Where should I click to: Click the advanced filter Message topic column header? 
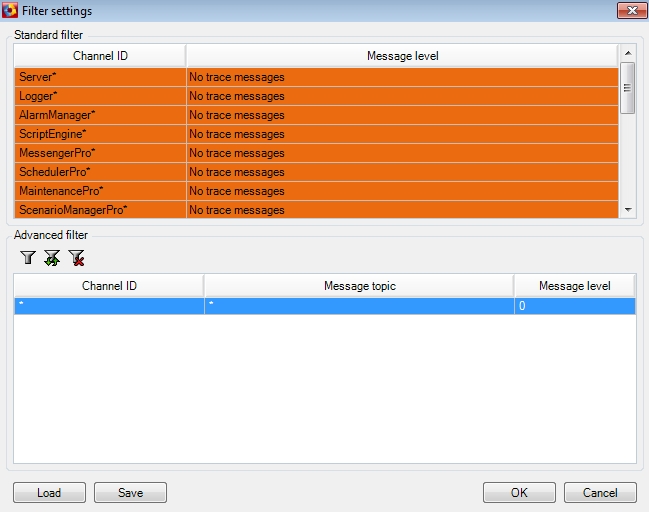[x=359, y=286]
